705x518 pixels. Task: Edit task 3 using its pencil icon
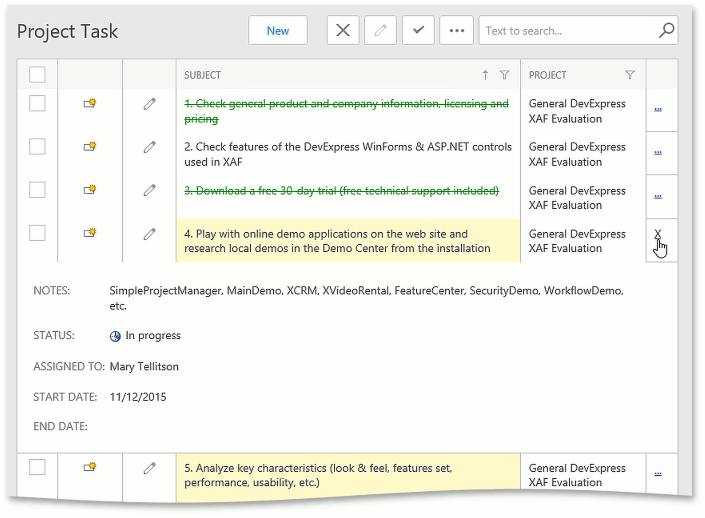(150, 190)
